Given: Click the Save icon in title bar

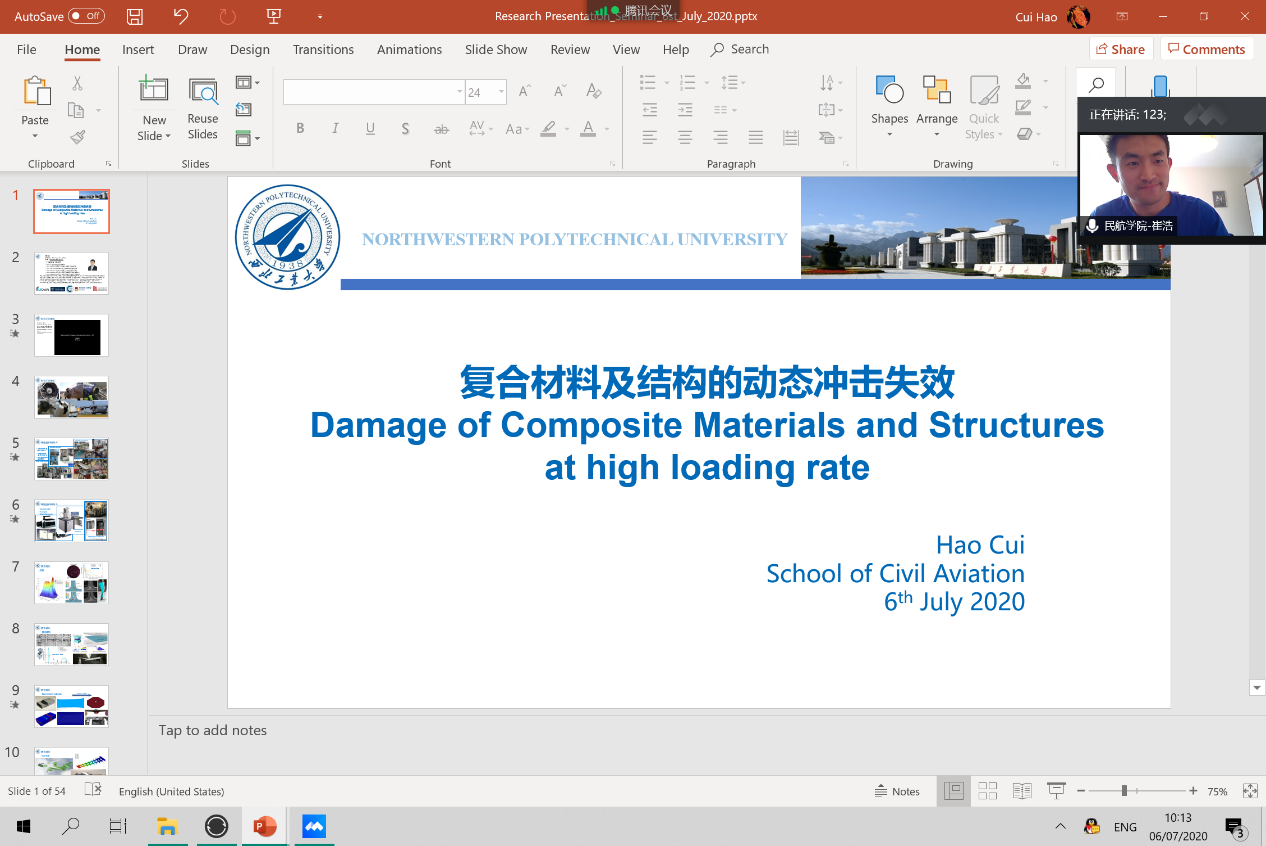Looking at the screenshot, I should (x=135, y=16).
